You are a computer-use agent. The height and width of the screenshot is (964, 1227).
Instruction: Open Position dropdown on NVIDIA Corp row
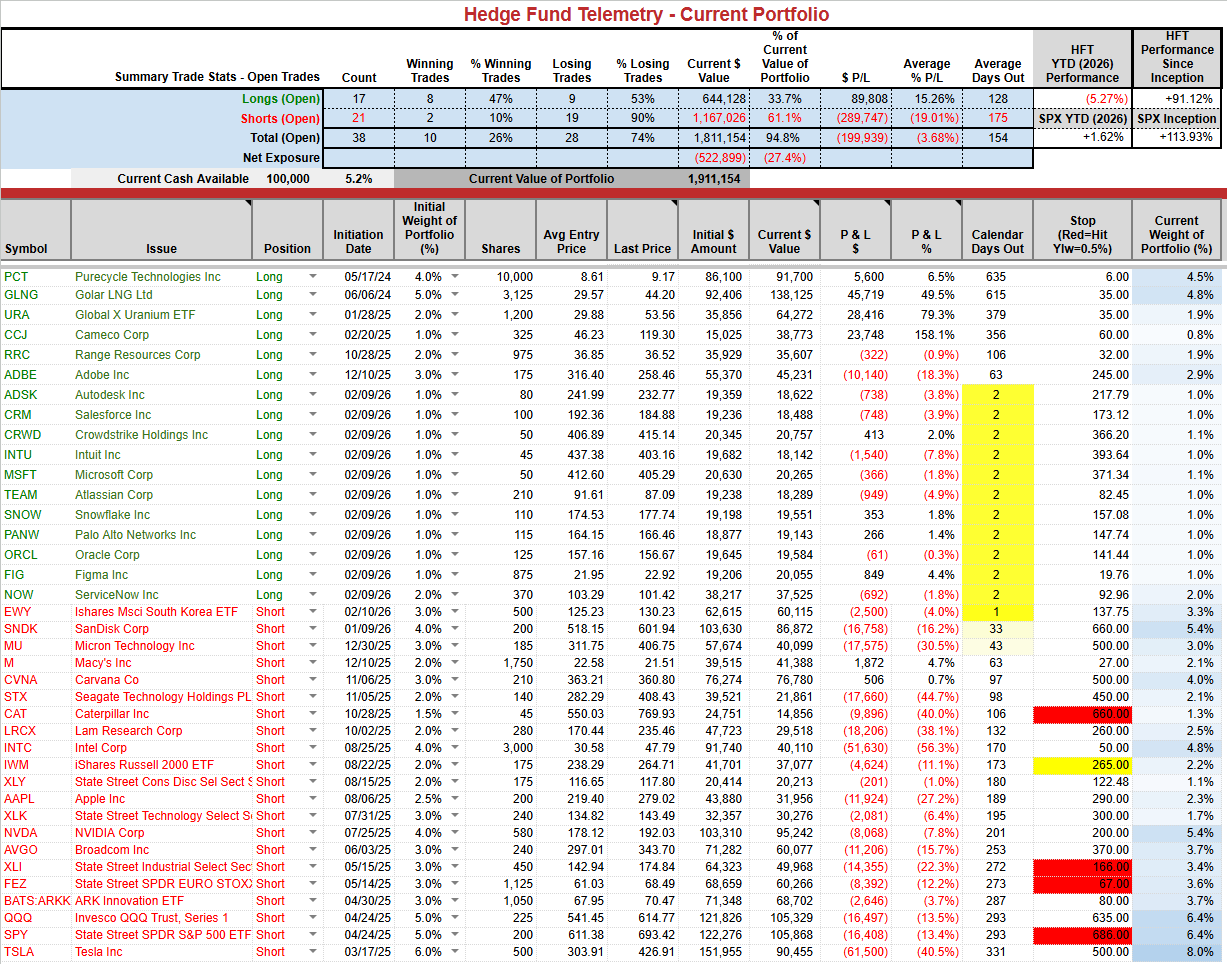point(312,833)
